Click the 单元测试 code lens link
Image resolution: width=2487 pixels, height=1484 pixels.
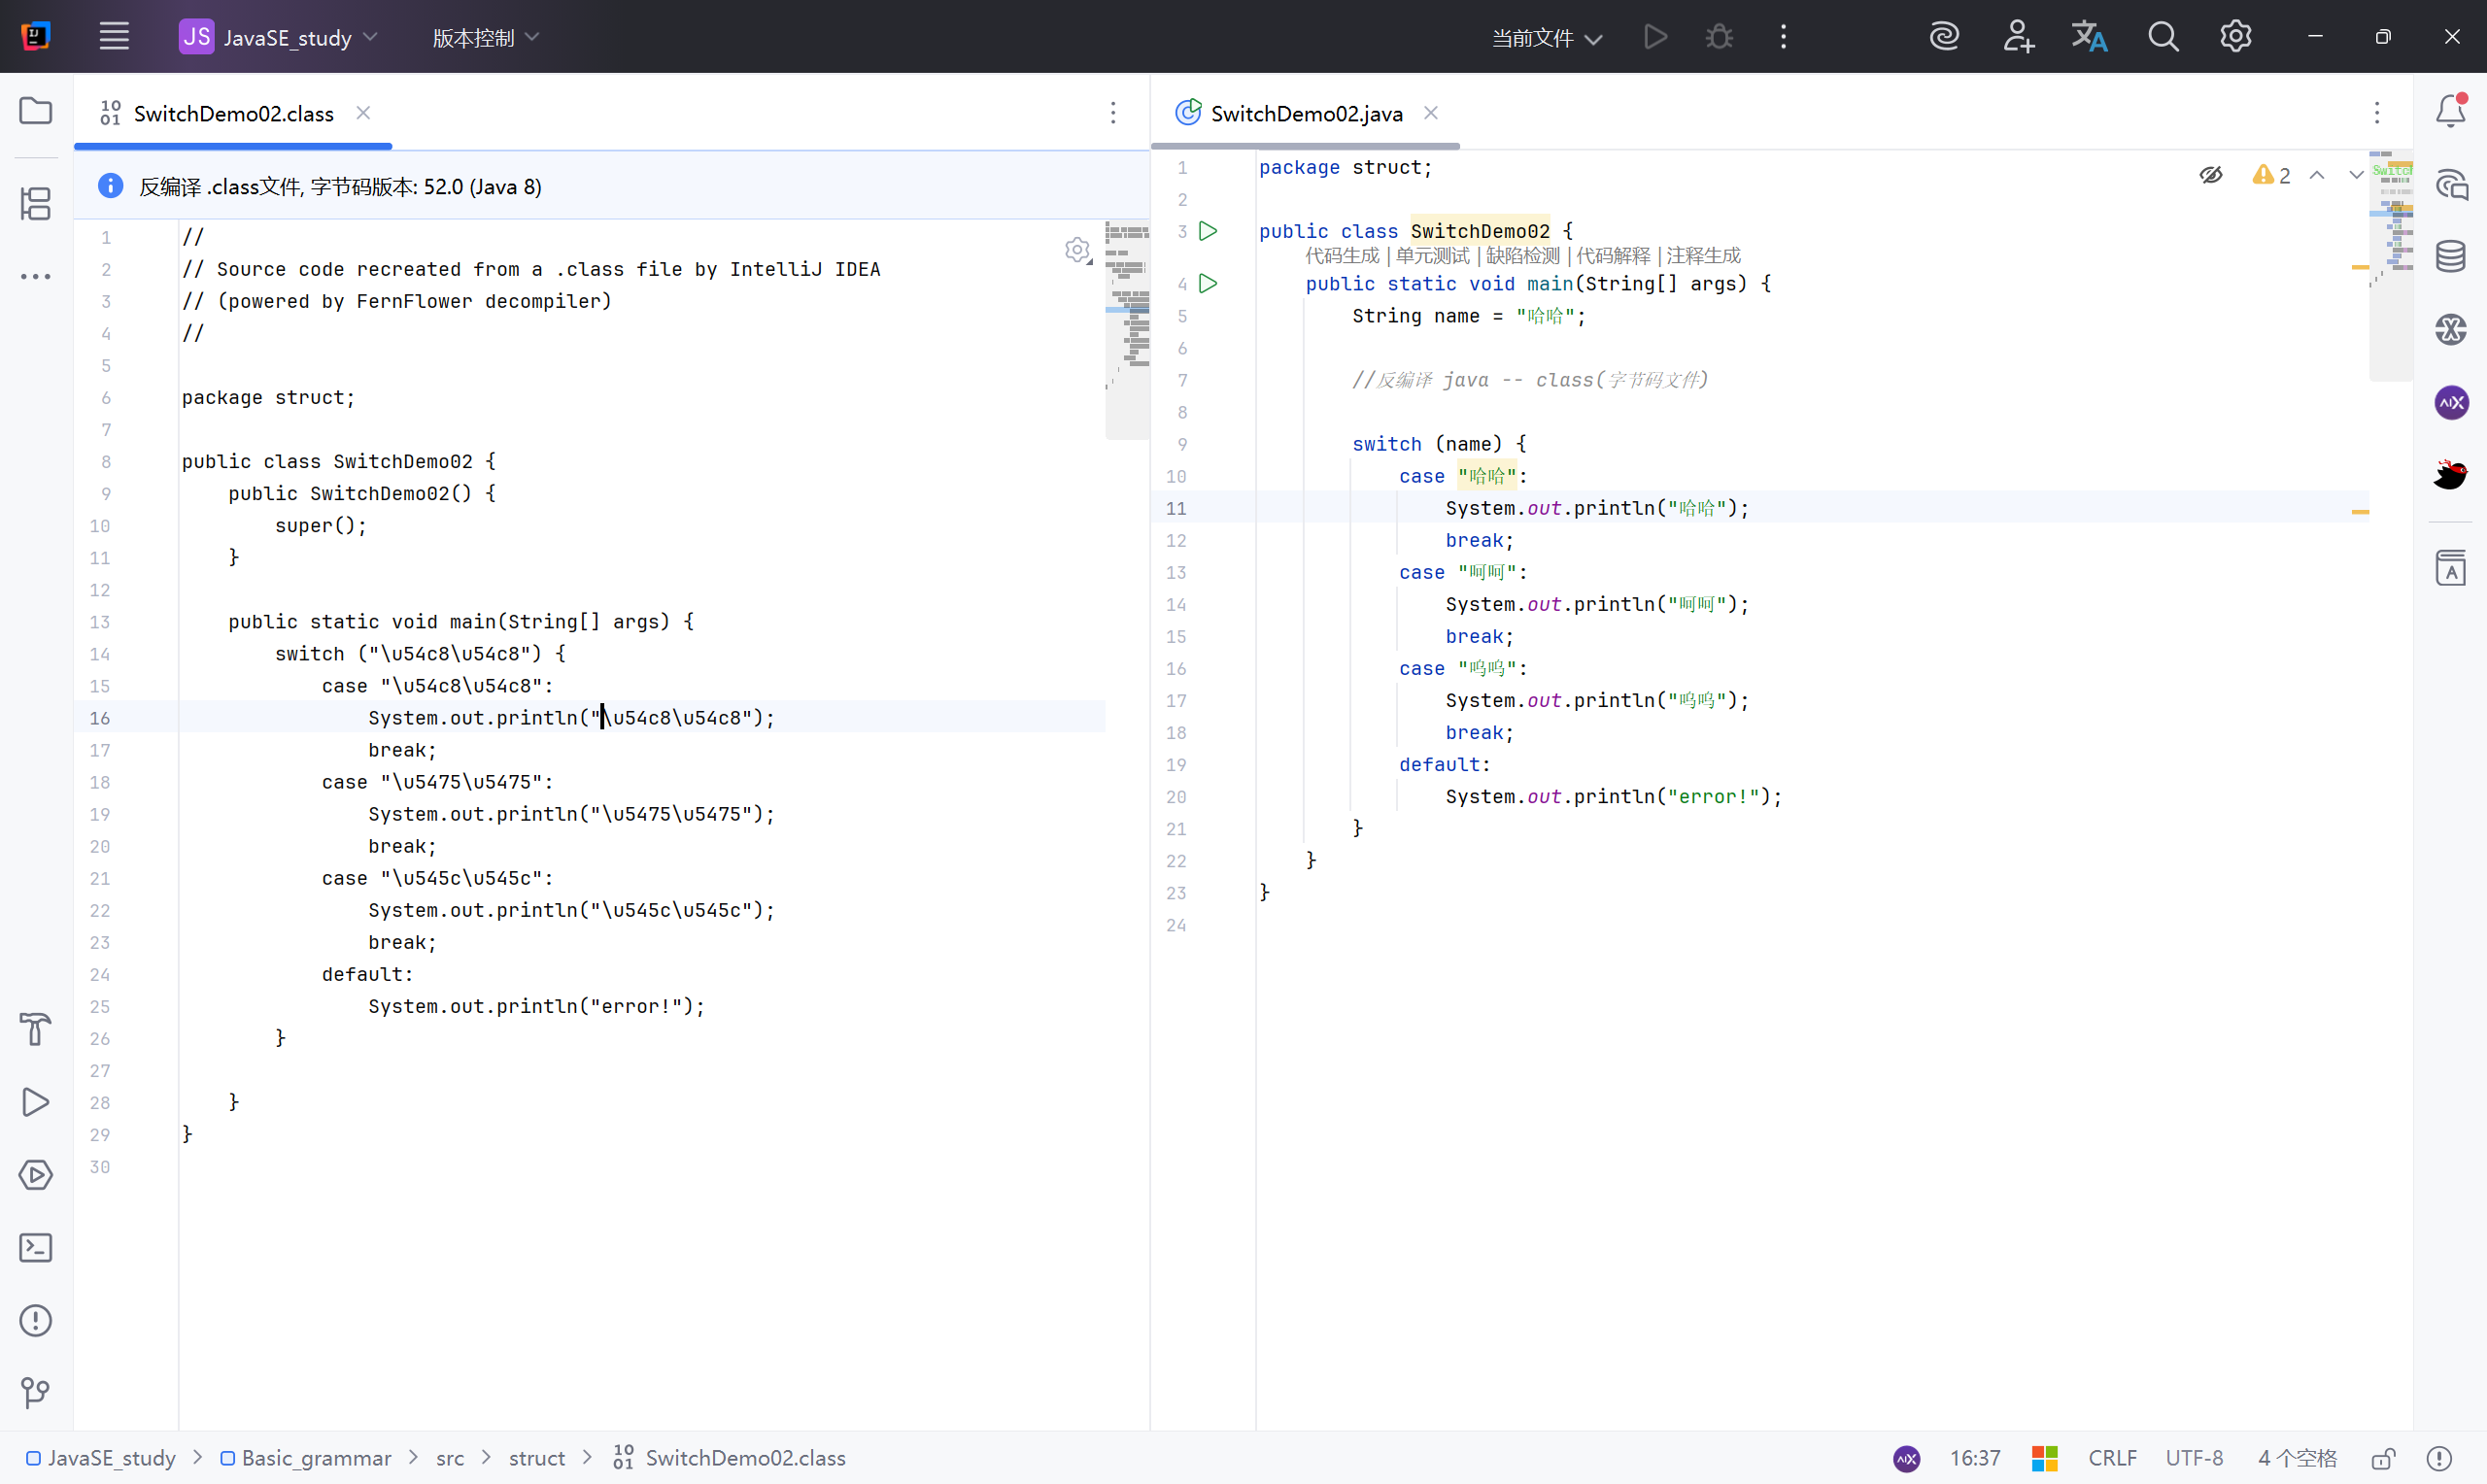point(1432,256)
